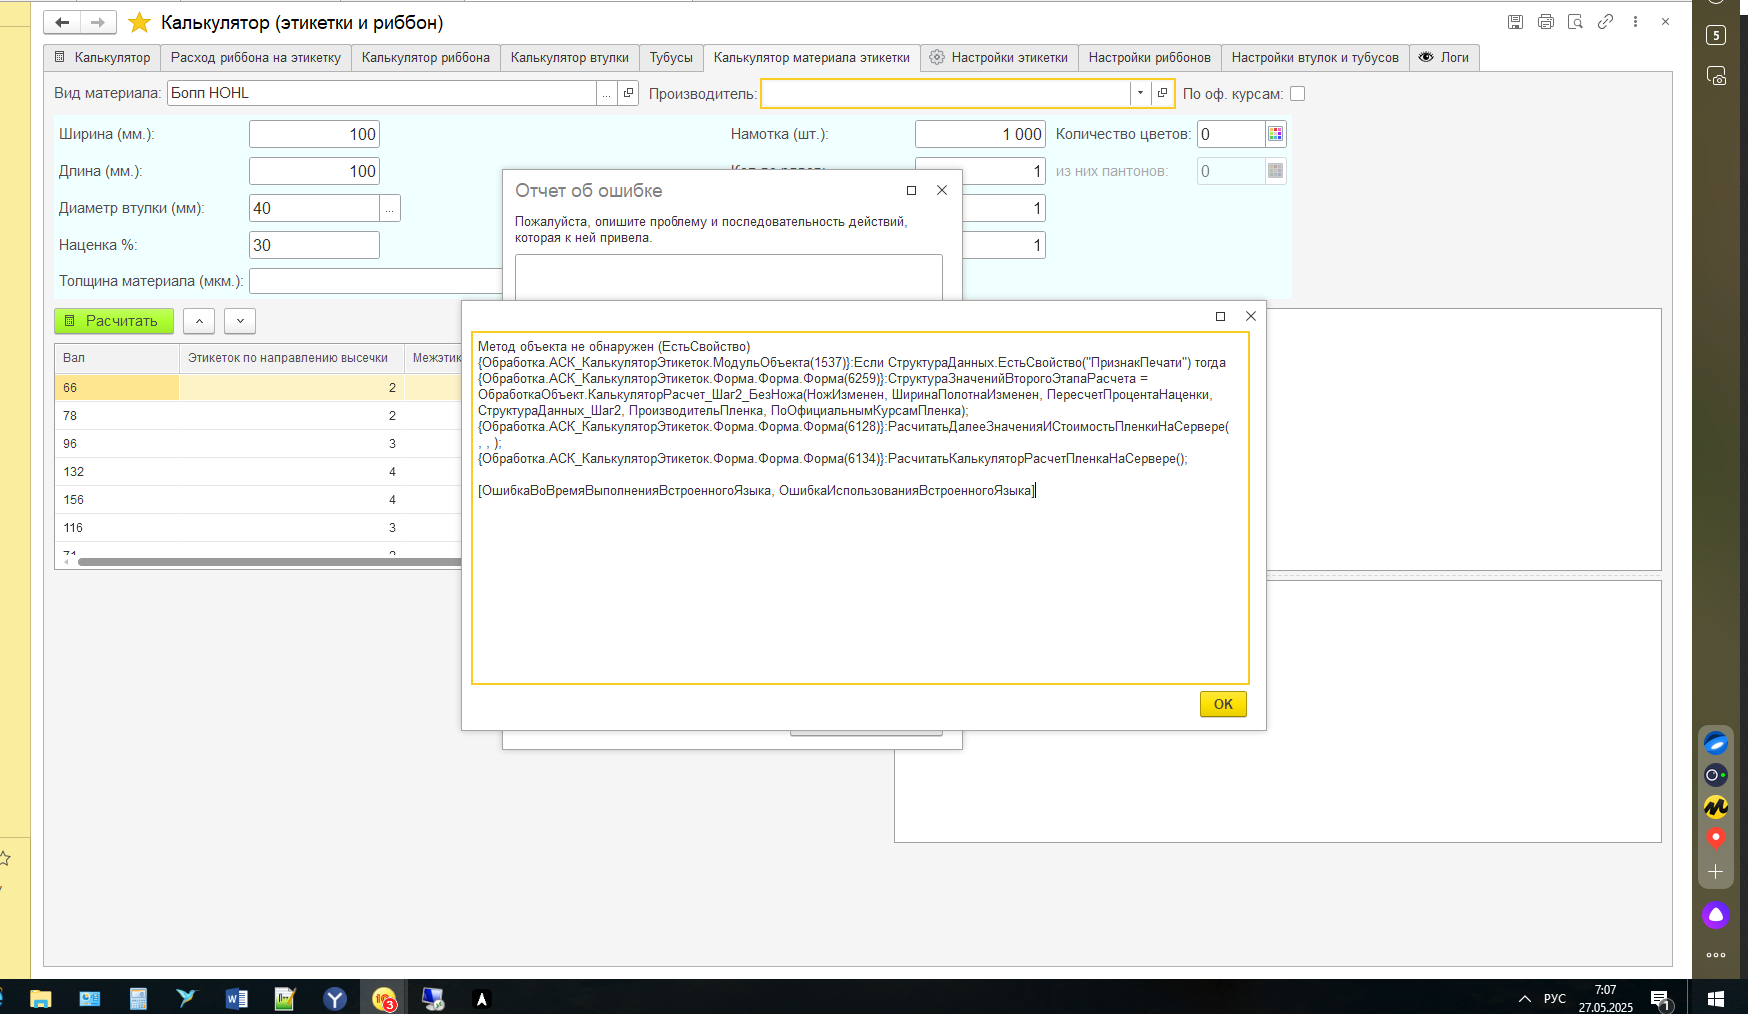The height and width of the screenshot is (1014, 1748).
Task: Click the print icon in the top-right toolbar
Action: [x=1545, y=22]
